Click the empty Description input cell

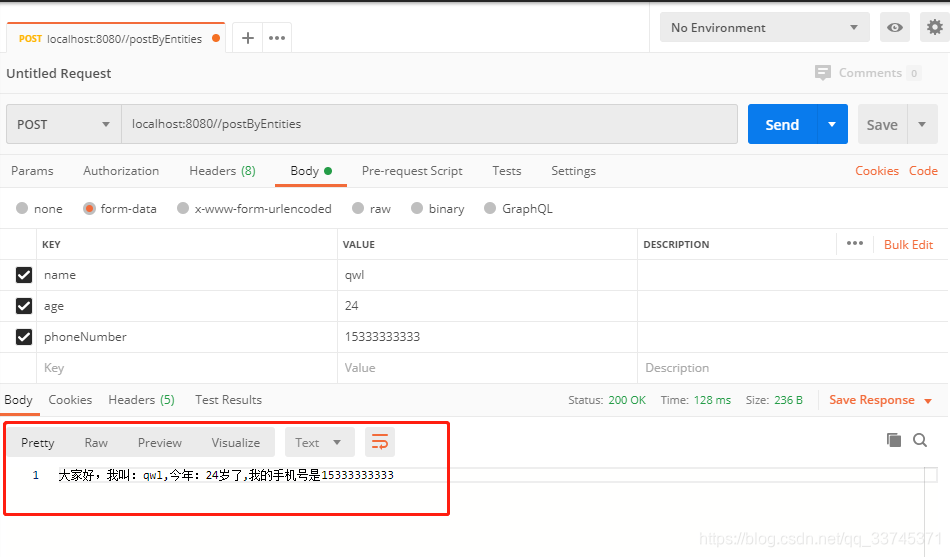(x=792, y=368)
